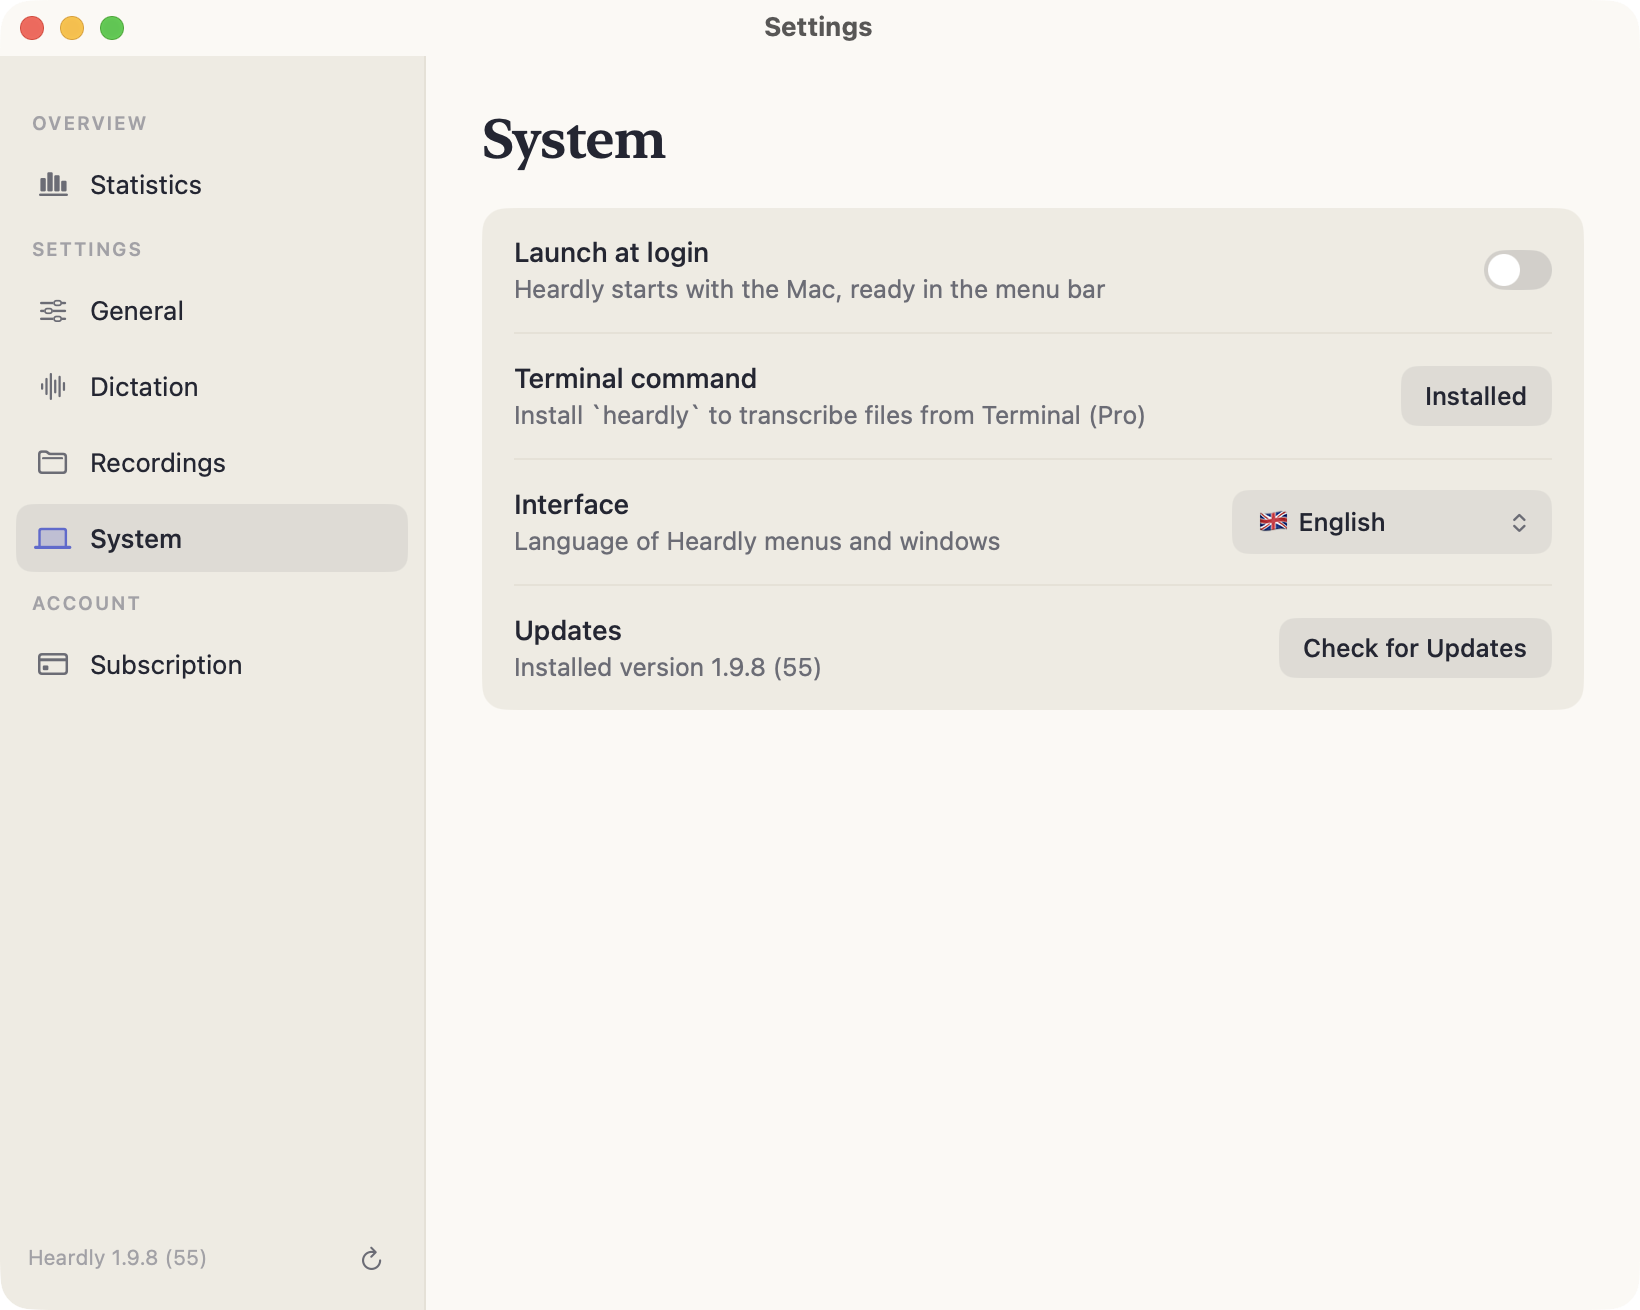
Task: Click 'Installed version 1.9.8 (55)' text
Action: coord(667,667)
